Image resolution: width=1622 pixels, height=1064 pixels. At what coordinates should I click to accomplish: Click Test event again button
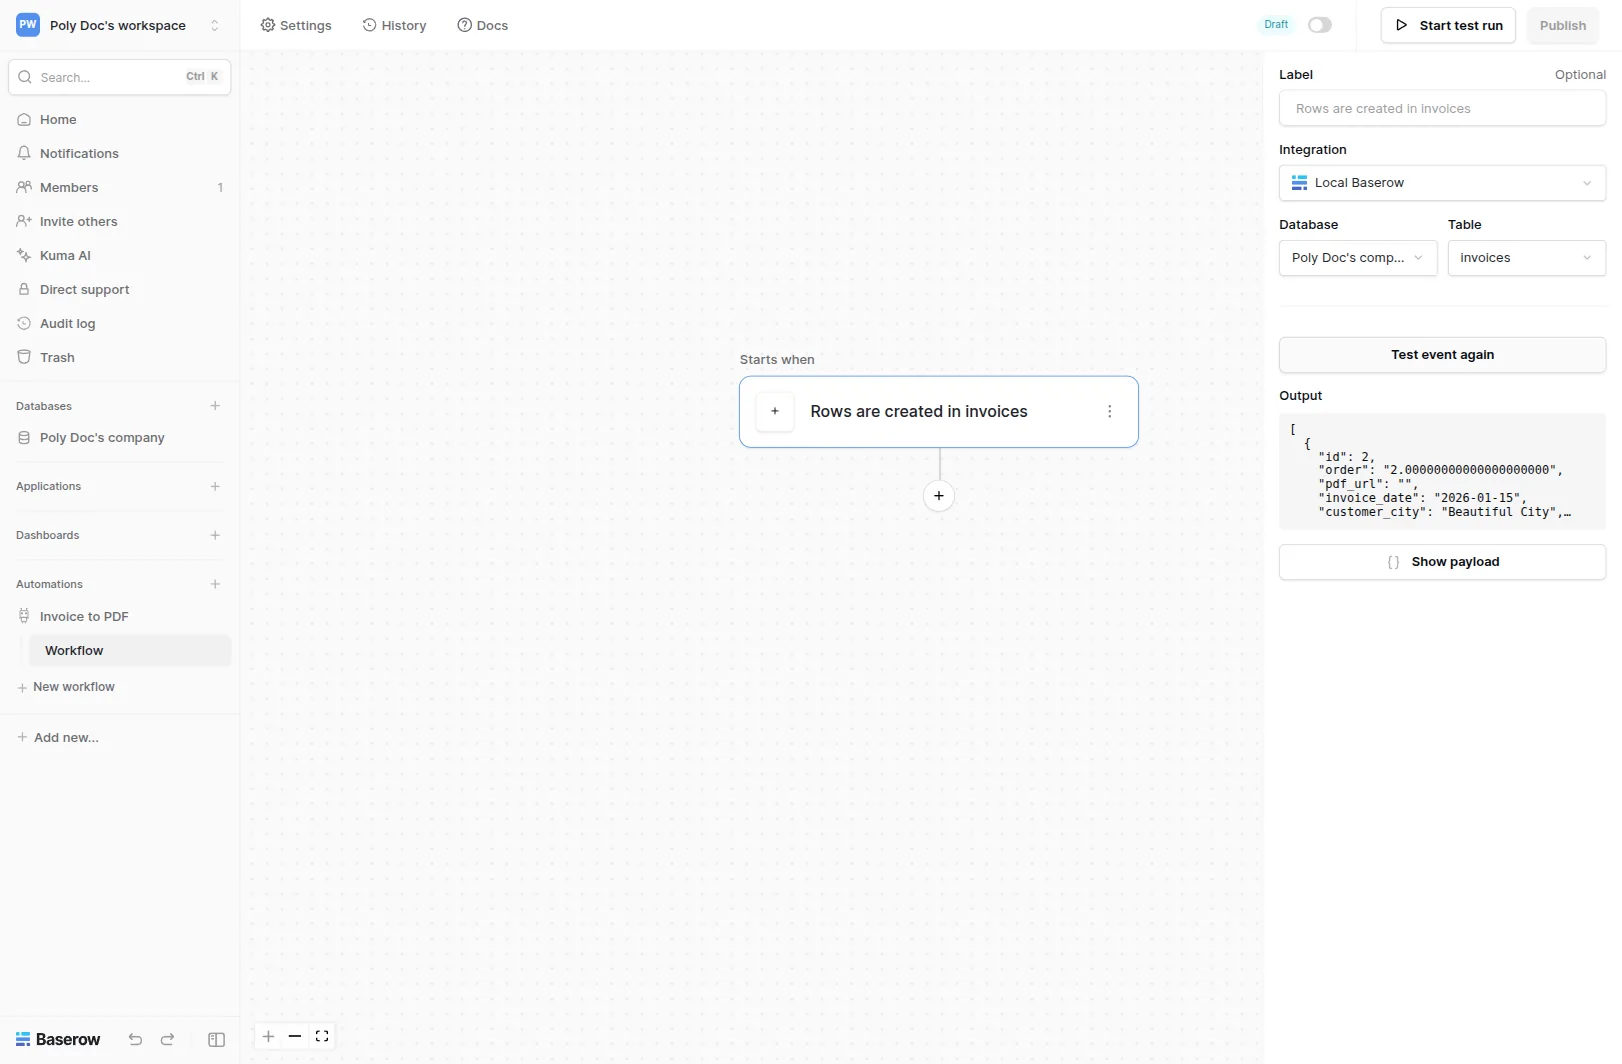point(1442,355)
